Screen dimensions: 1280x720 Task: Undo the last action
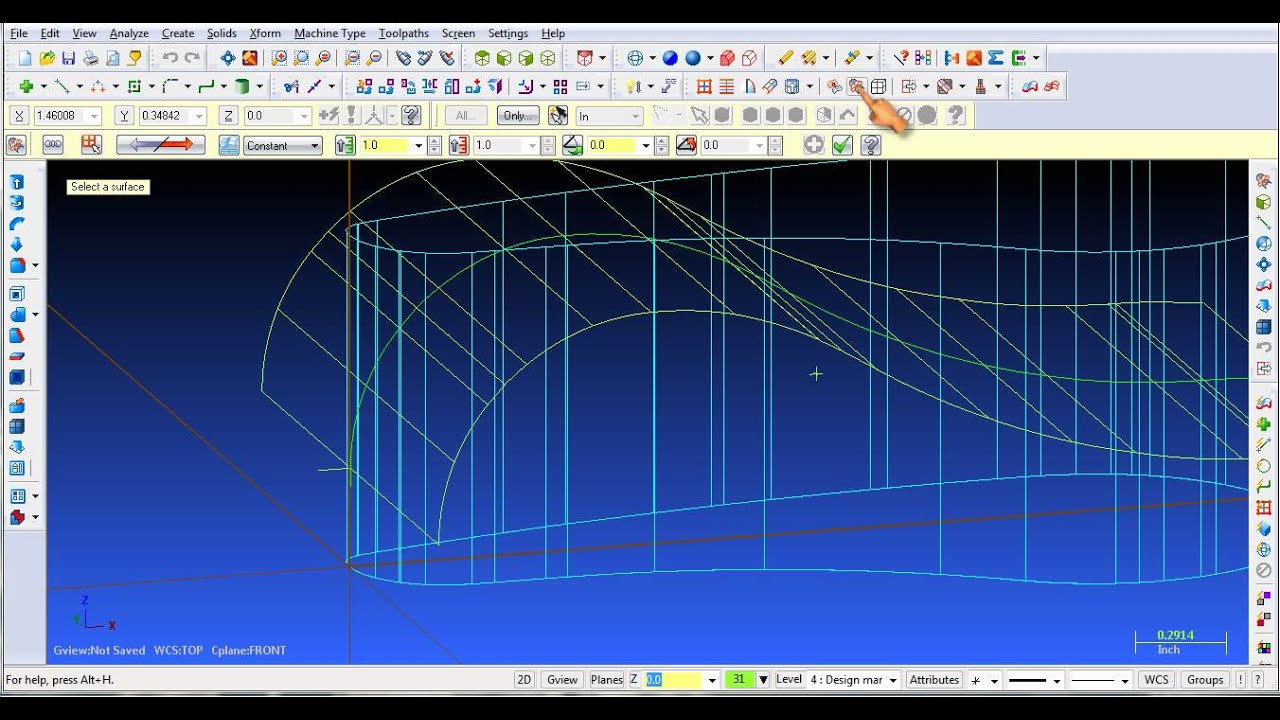[x=170, y=58]
